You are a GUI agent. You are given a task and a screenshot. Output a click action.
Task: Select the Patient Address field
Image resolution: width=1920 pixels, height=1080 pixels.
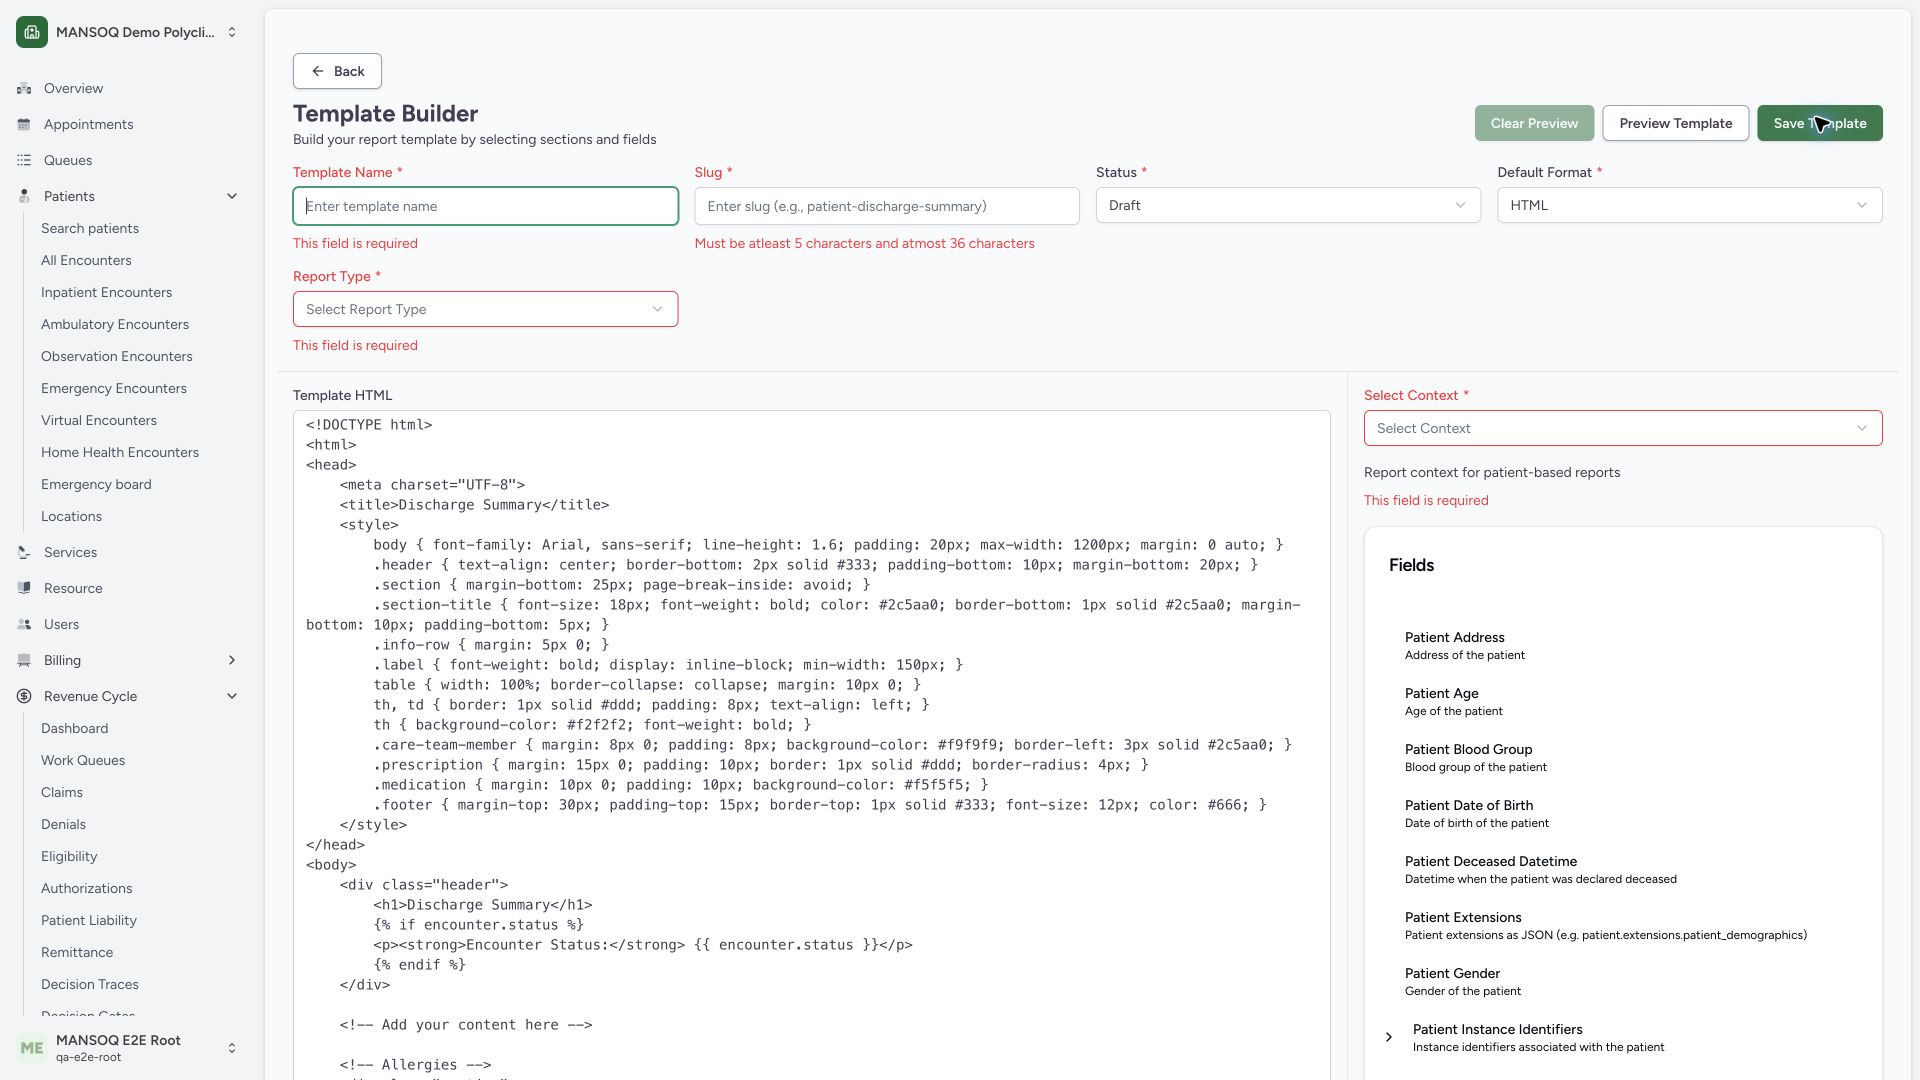click(x=1464, y=646)
